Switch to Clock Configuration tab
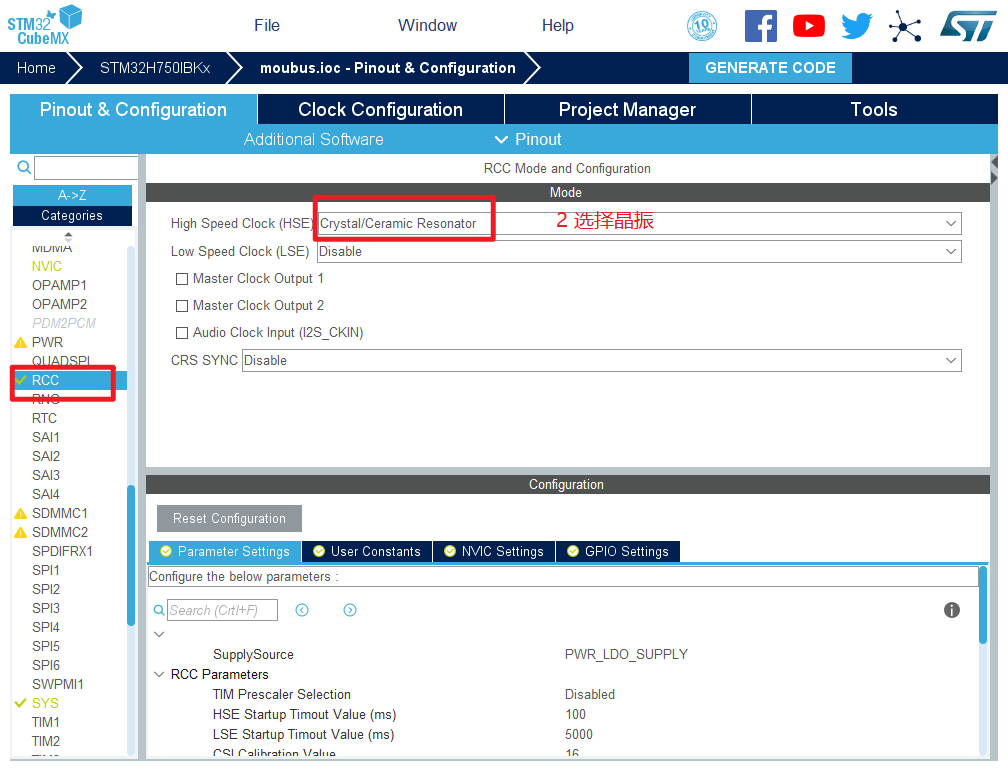 click(380, 110)
